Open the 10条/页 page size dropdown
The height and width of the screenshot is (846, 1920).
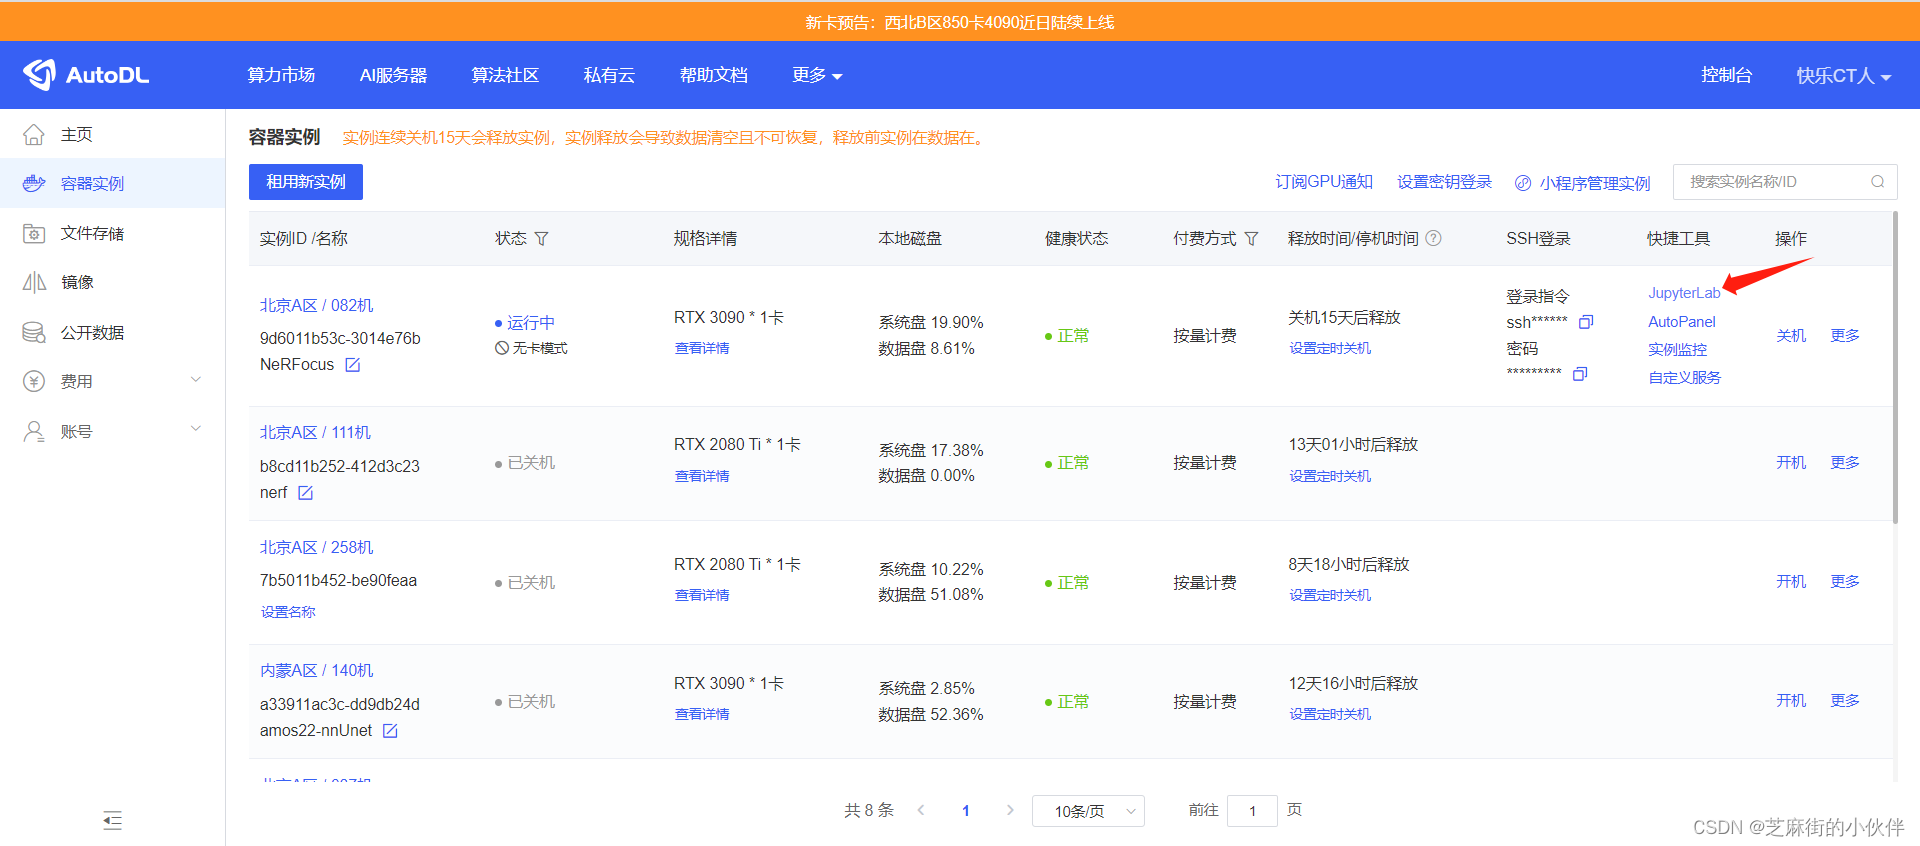[1088, 811]
